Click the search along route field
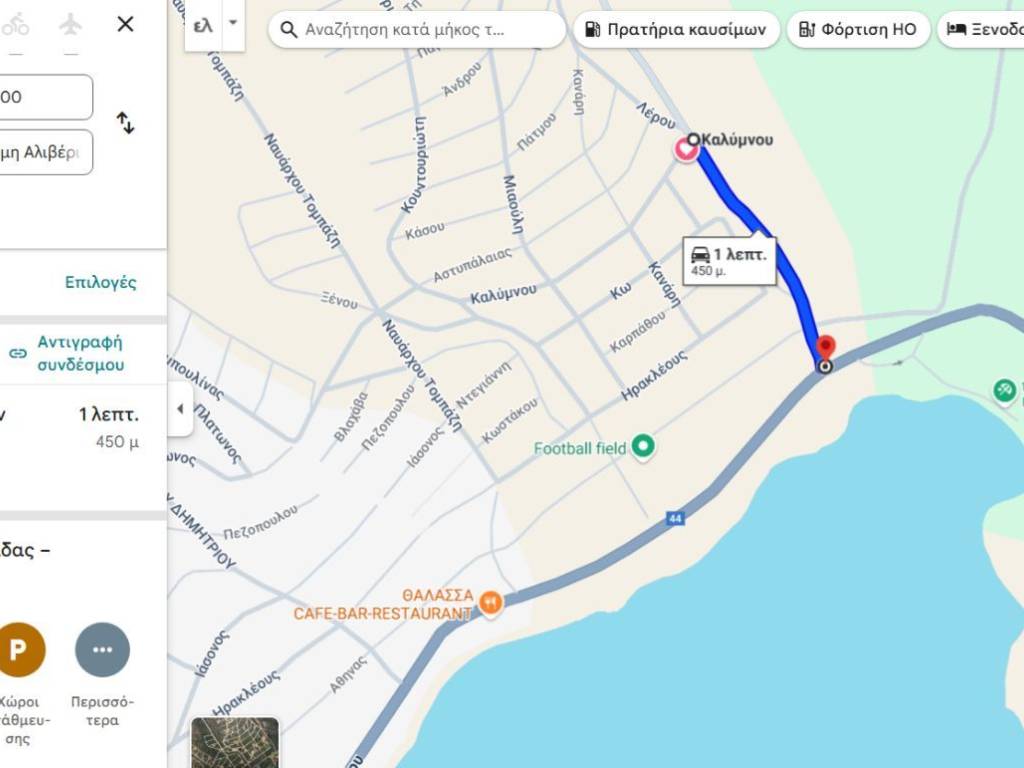 417,29
